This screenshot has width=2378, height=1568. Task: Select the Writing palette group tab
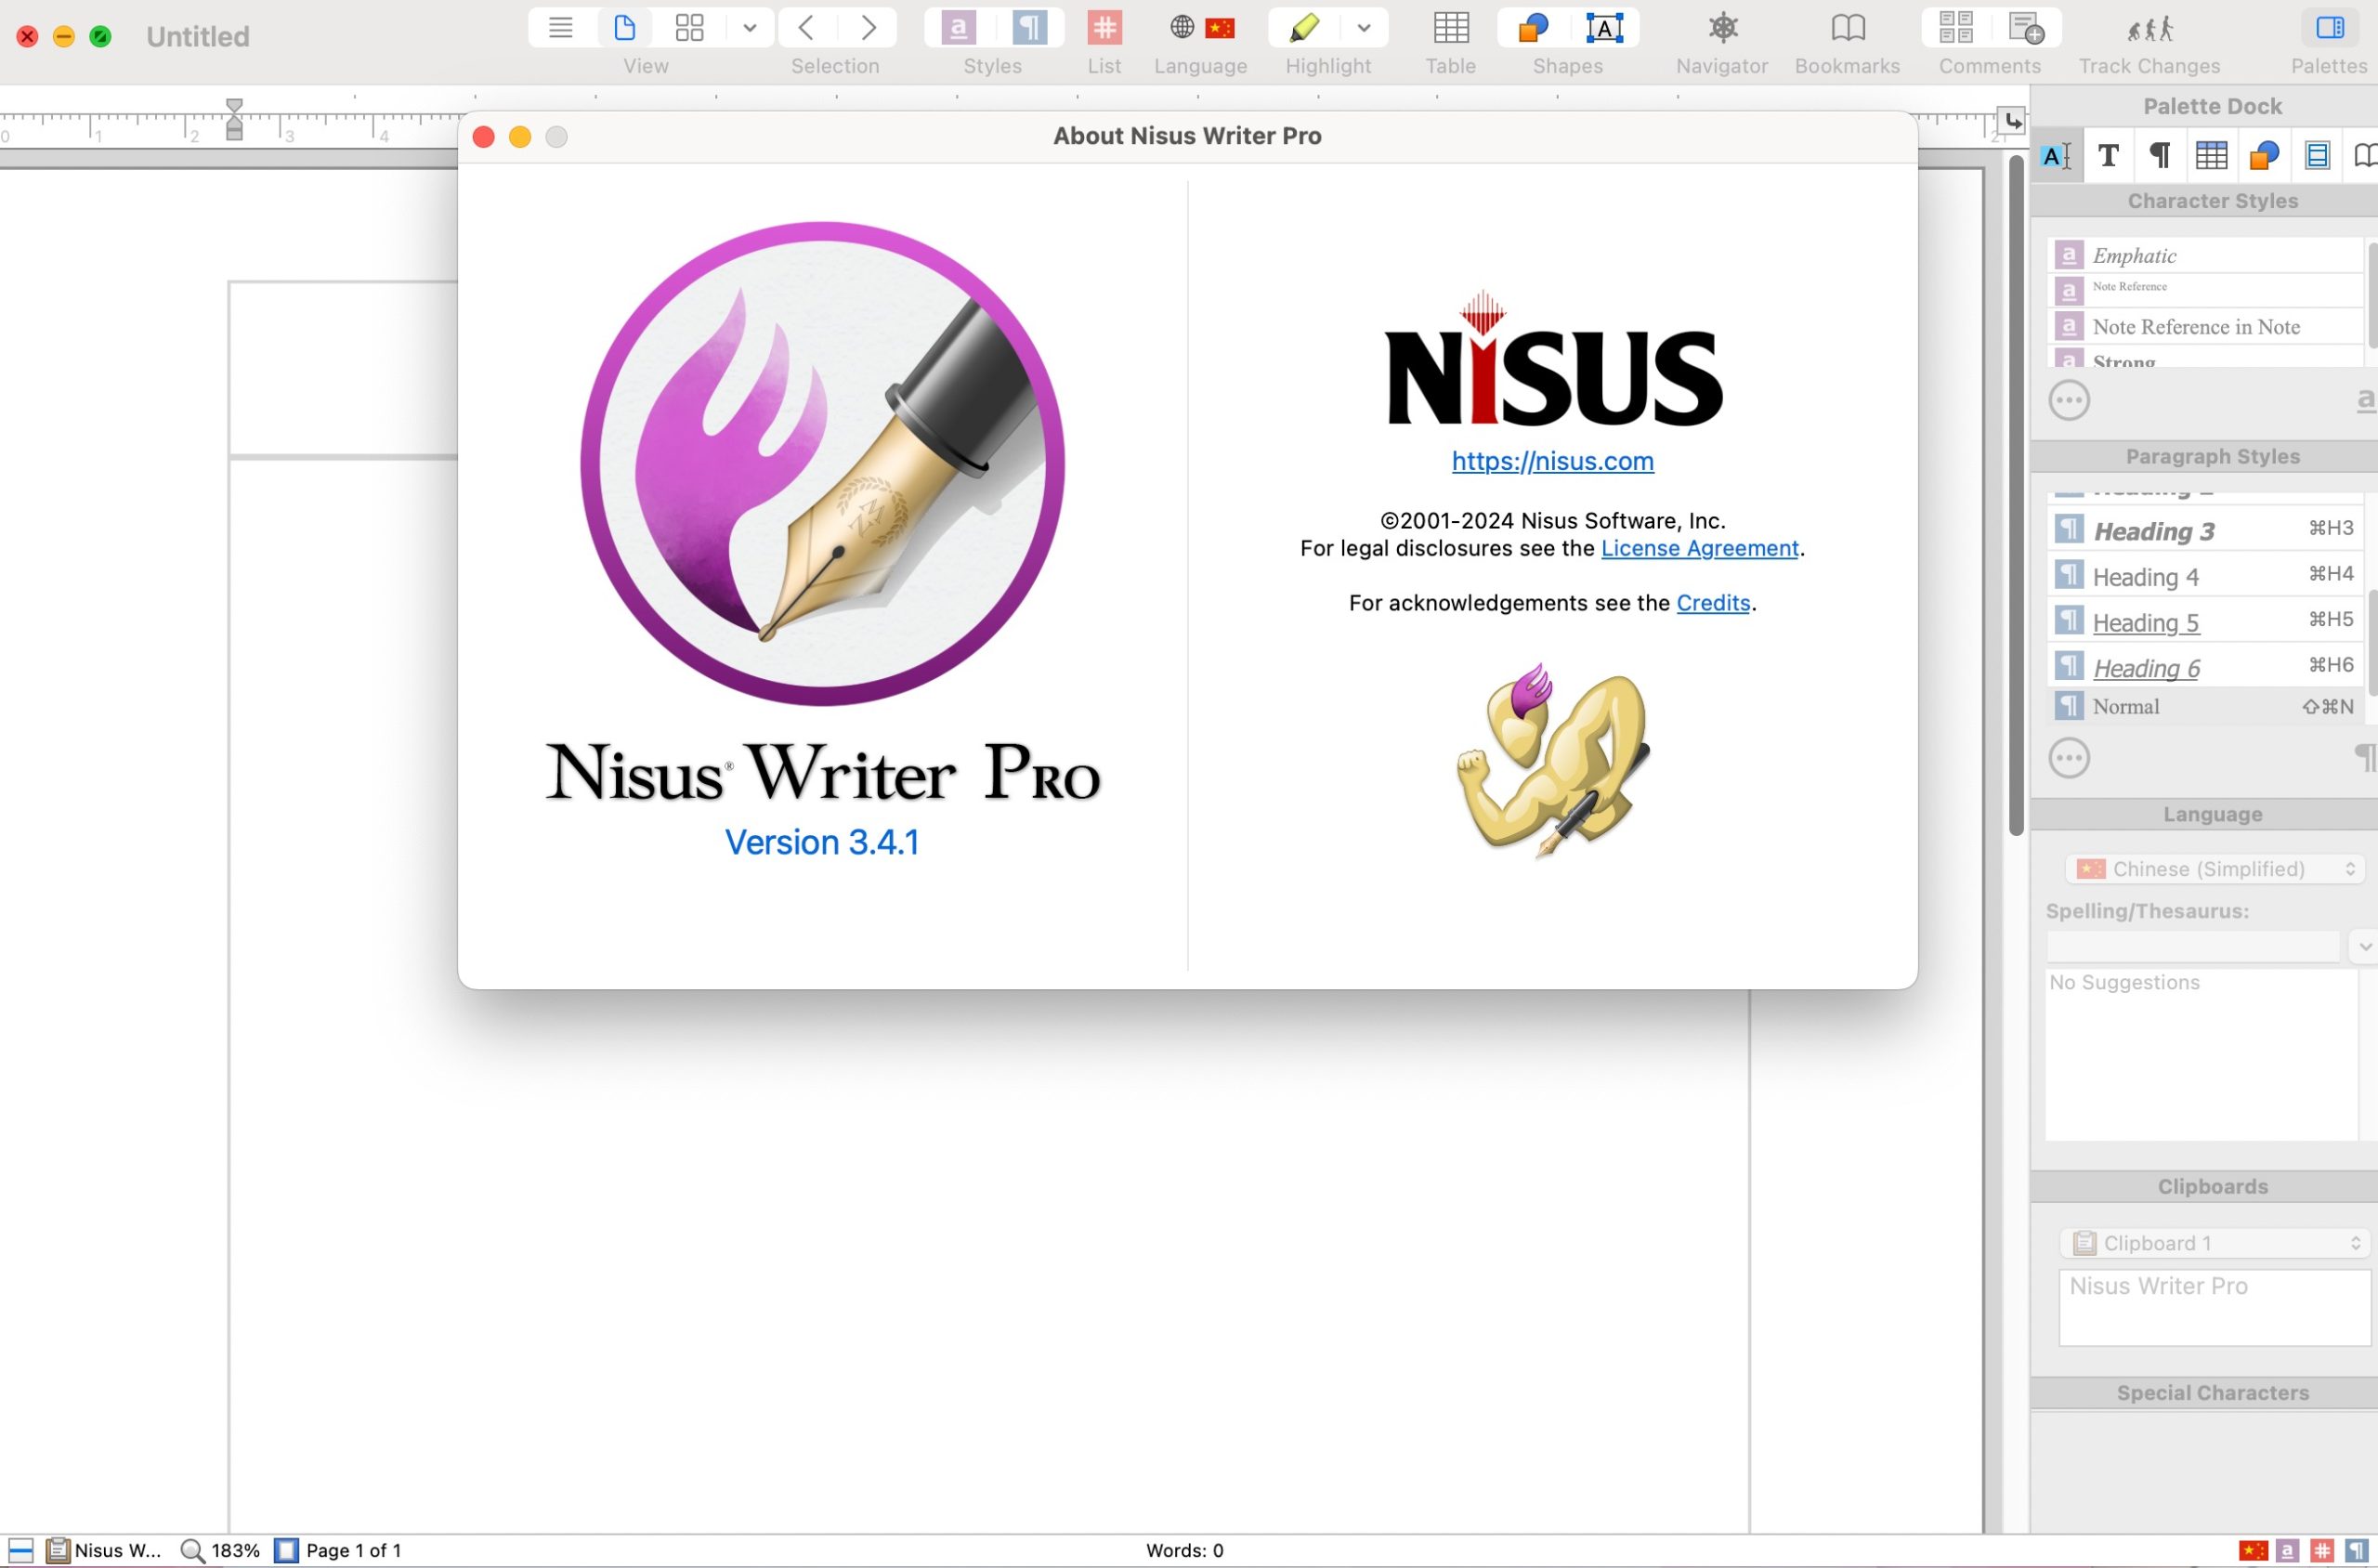(2057, 155)
